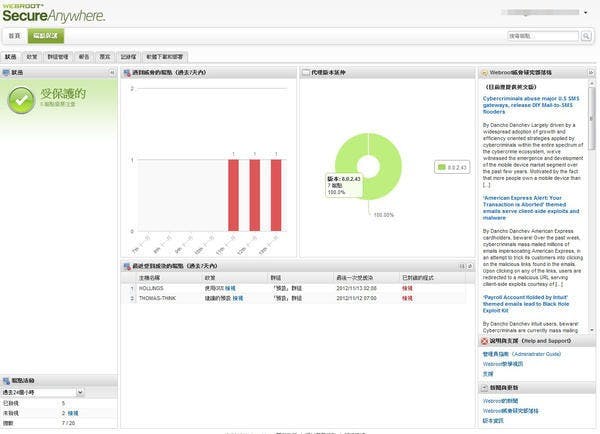Image resolution: width=600 pixels, height=434 pixels.
Task: Click the endpoint search input field
Action: 543,36
